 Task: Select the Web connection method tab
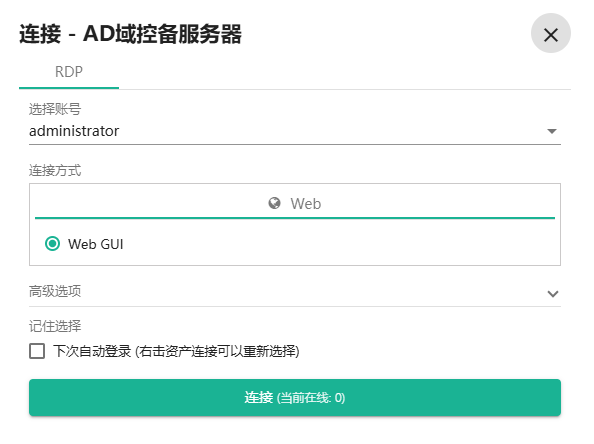point(295,203)
